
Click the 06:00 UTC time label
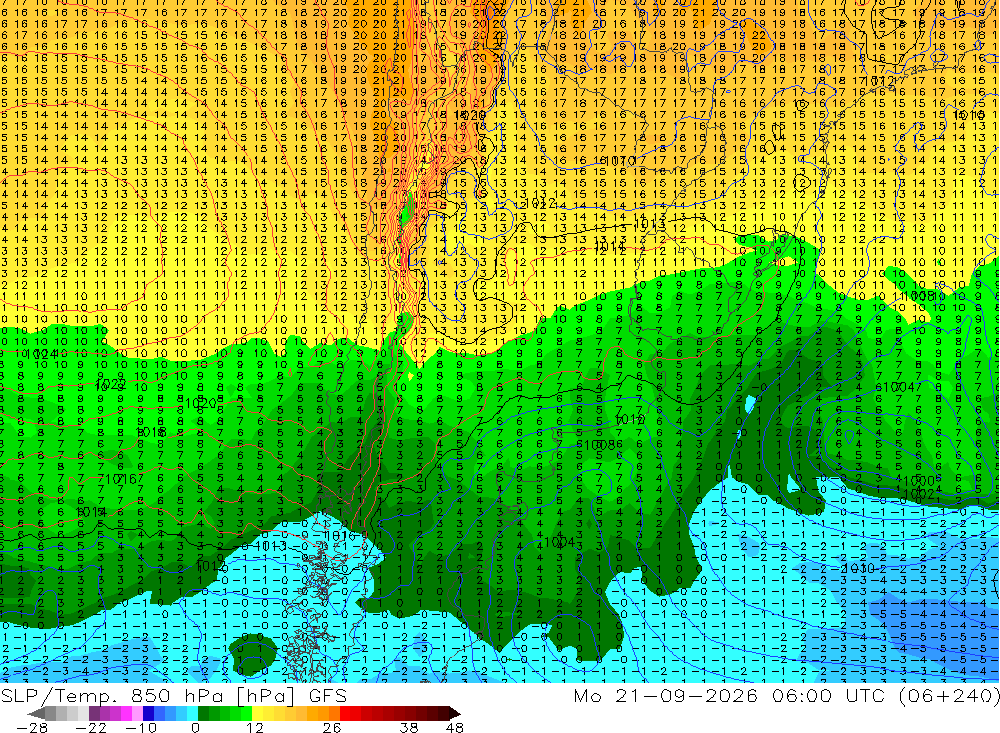point(827,695)
